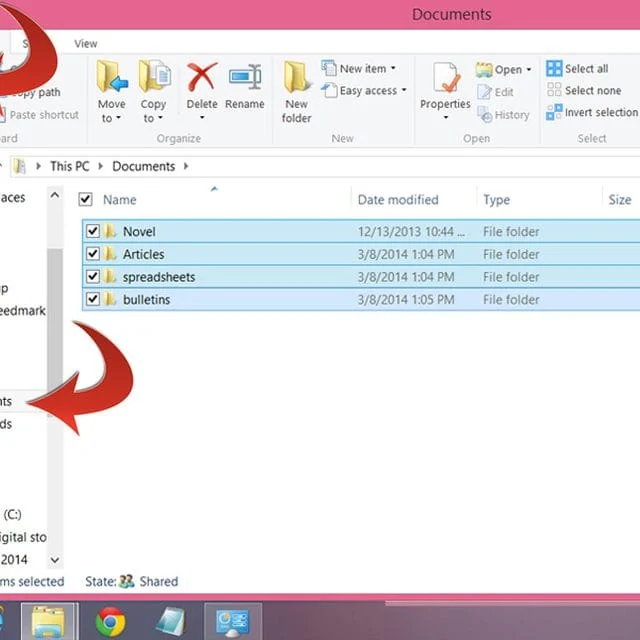The width and height of the screenshot is (640, 640).
Task: Click the Move to folder icon
Action: click(112, 76)
